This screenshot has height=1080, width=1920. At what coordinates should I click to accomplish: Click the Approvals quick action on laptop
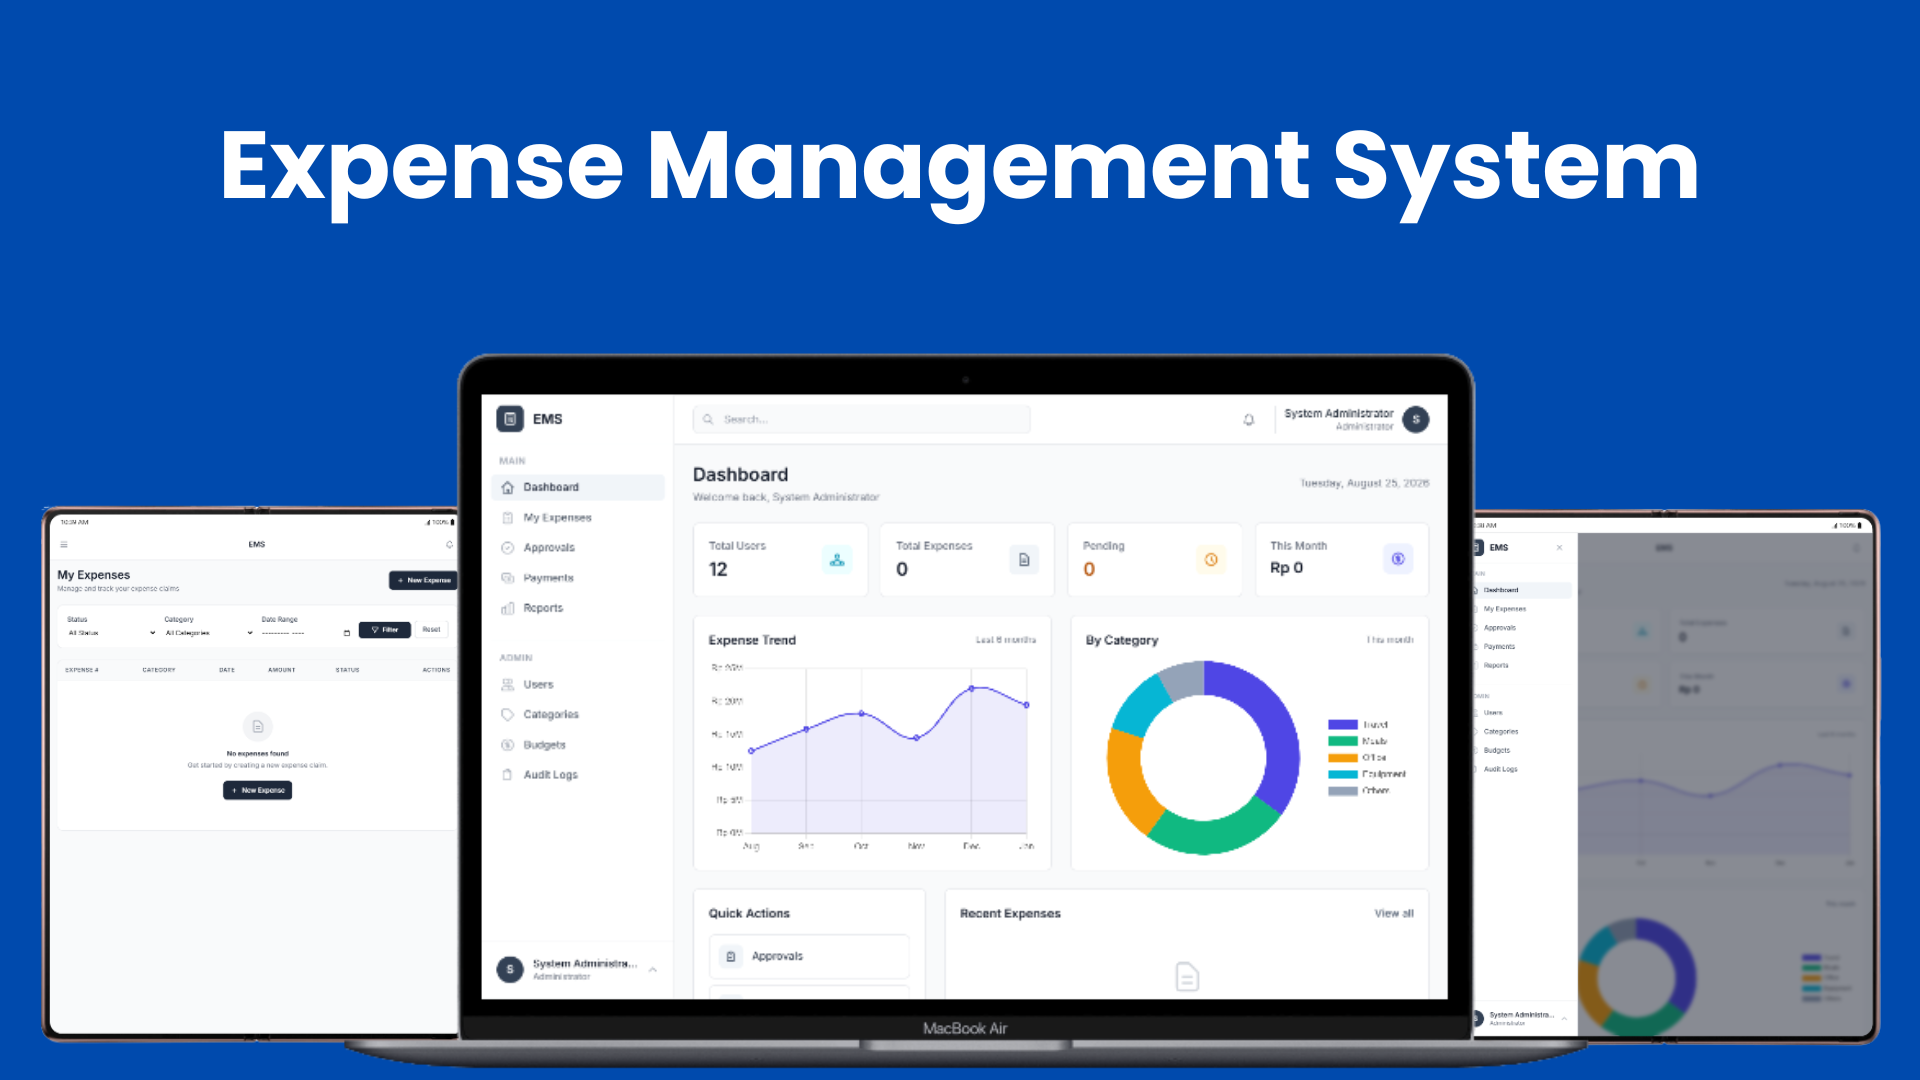coord(809,957)
